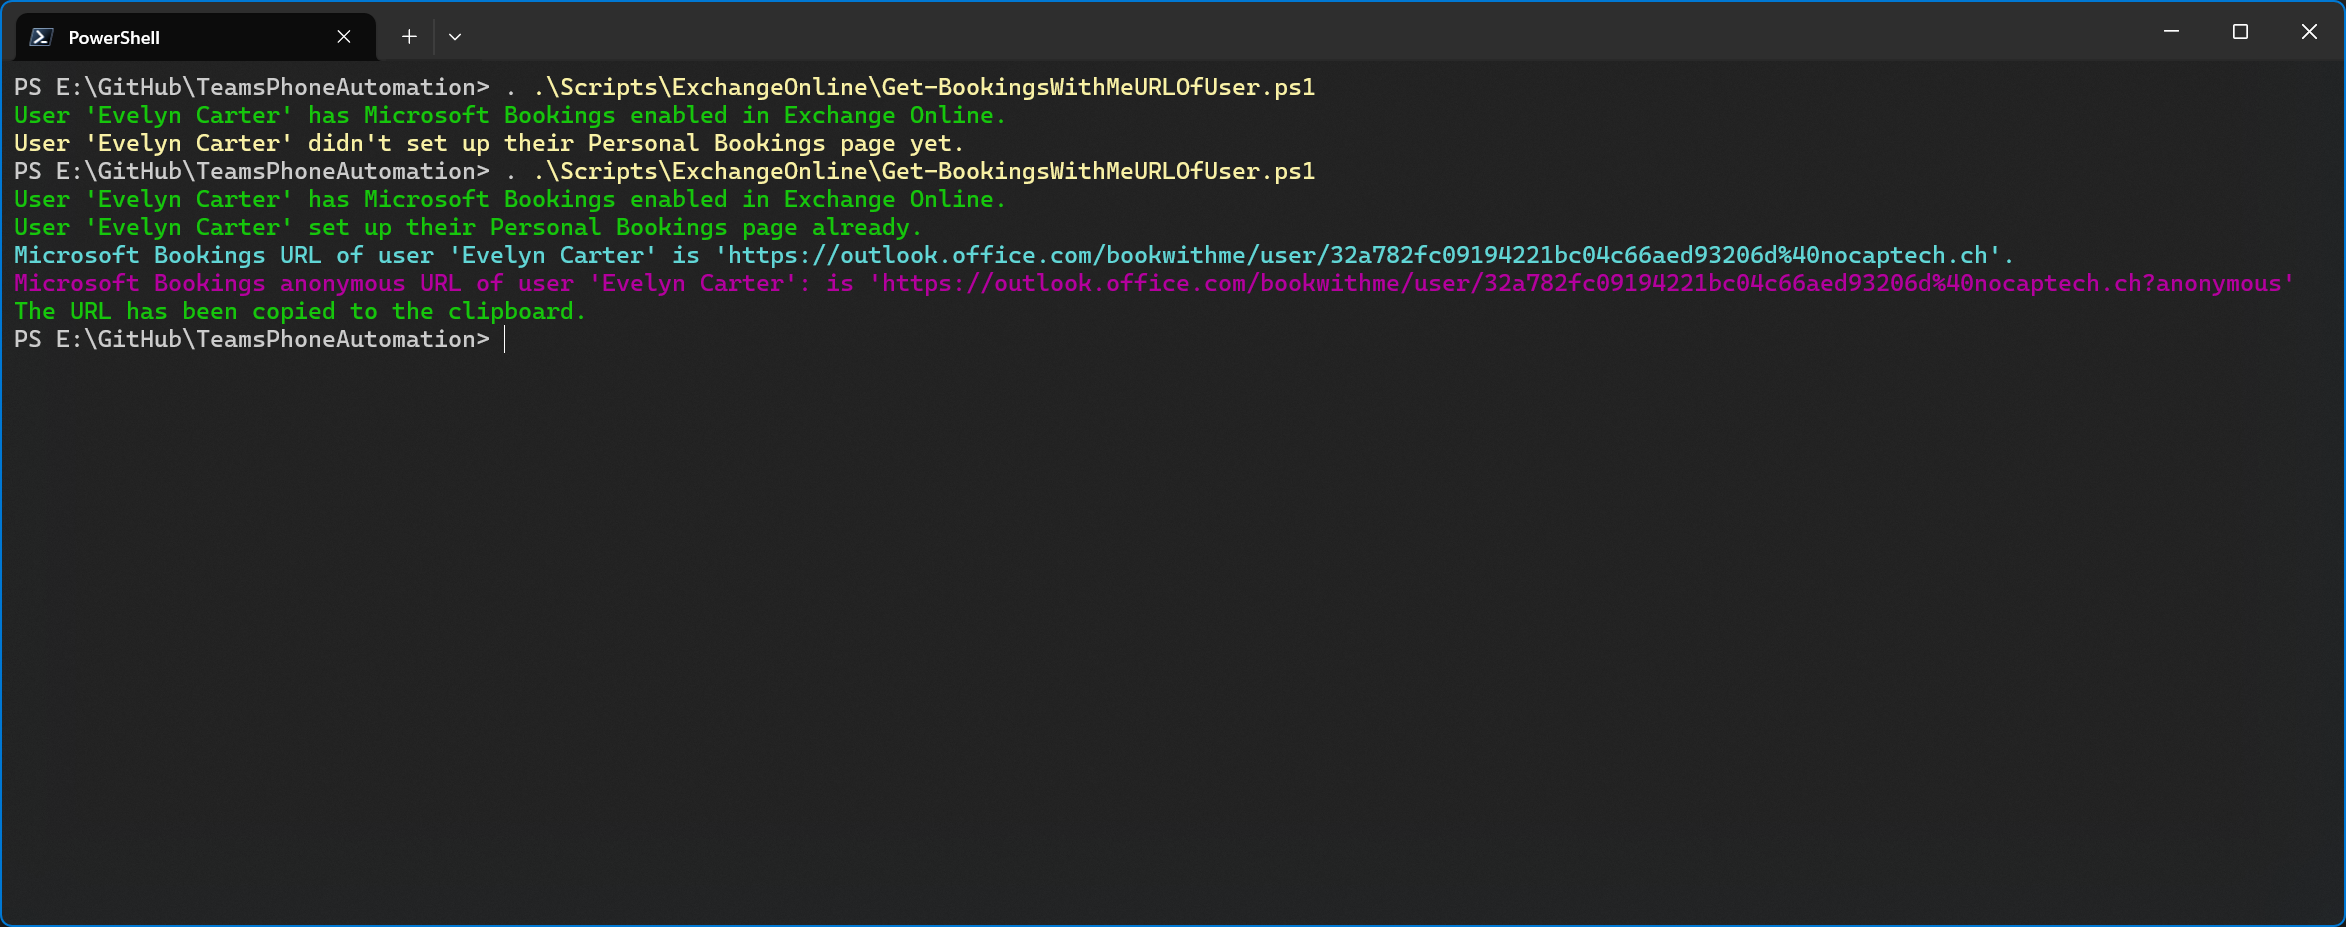Screen dimensions: 2346x927
Task: Select the PowerShell tab
Action: 196,37
